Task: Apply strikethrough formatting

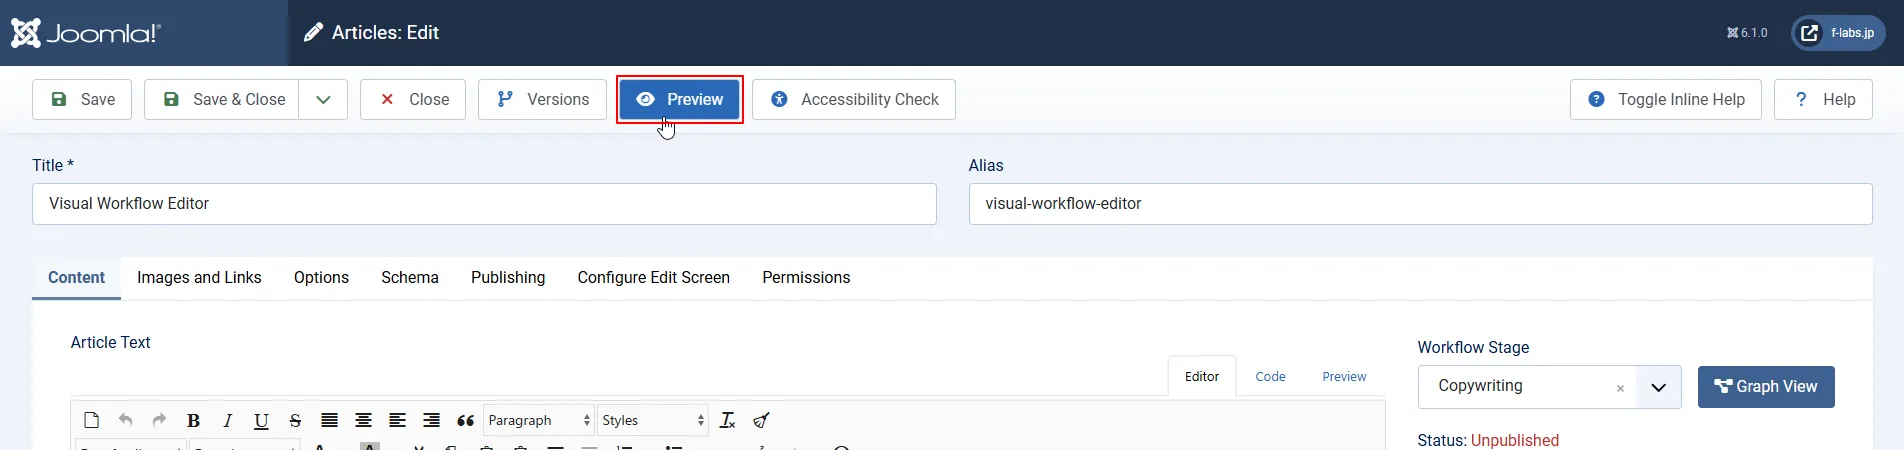Action: pyautogui.click(x=295, y=421)
